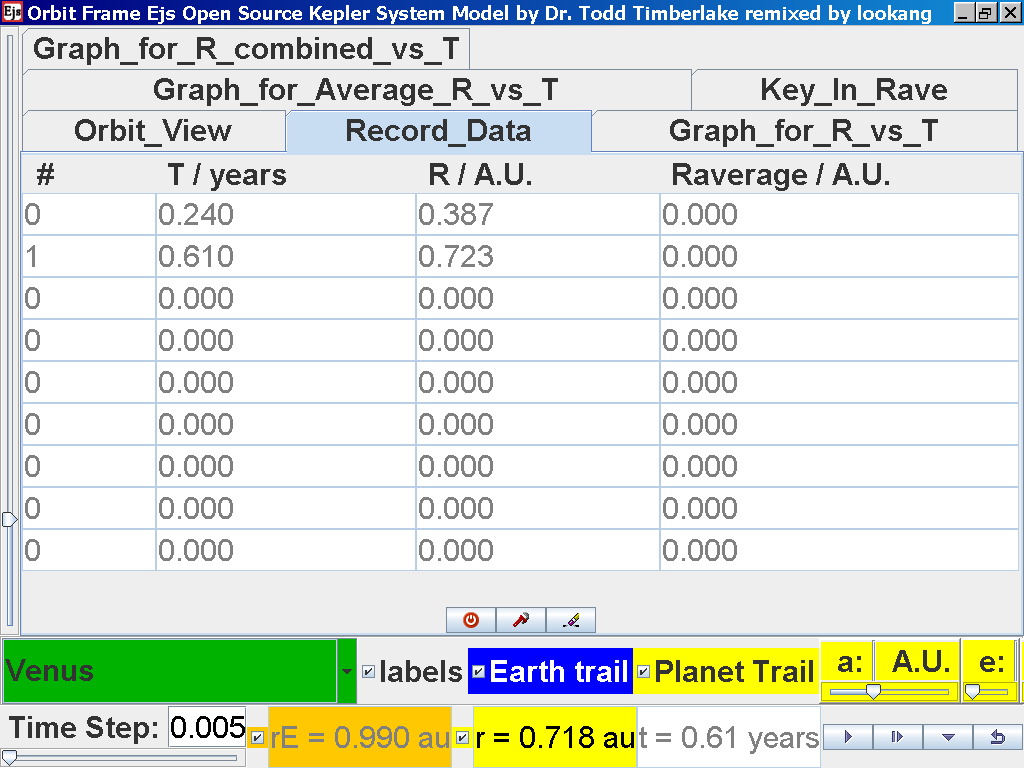Switch to the Orbit_View tab
The image size is (1024, 768).
click(153, 131)
